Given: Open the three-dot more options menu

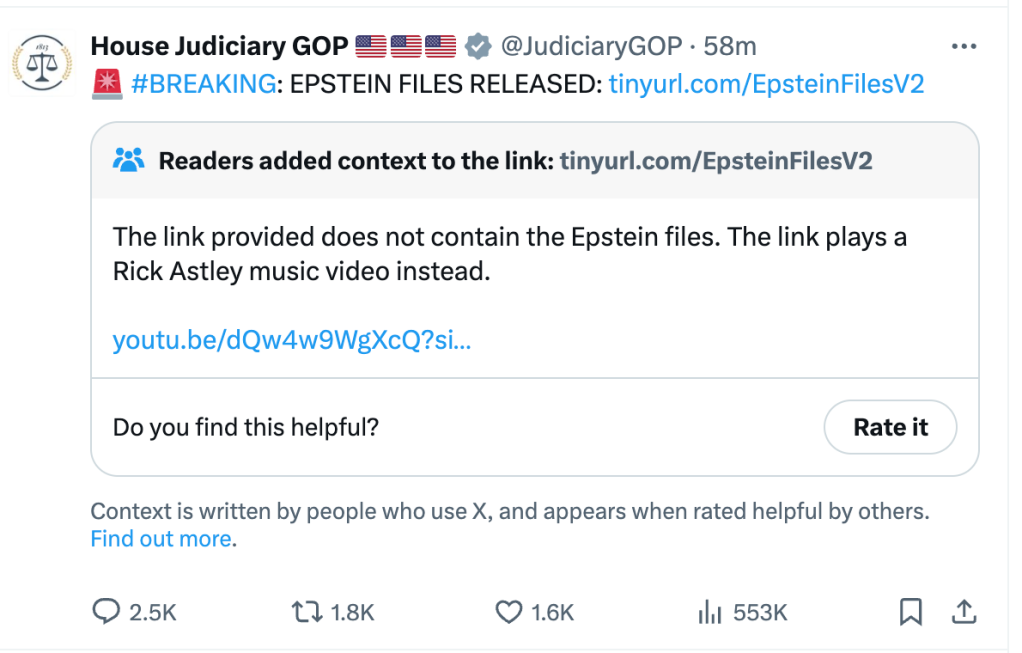Looking at the screenshot, I should click(x=963, y=46).
